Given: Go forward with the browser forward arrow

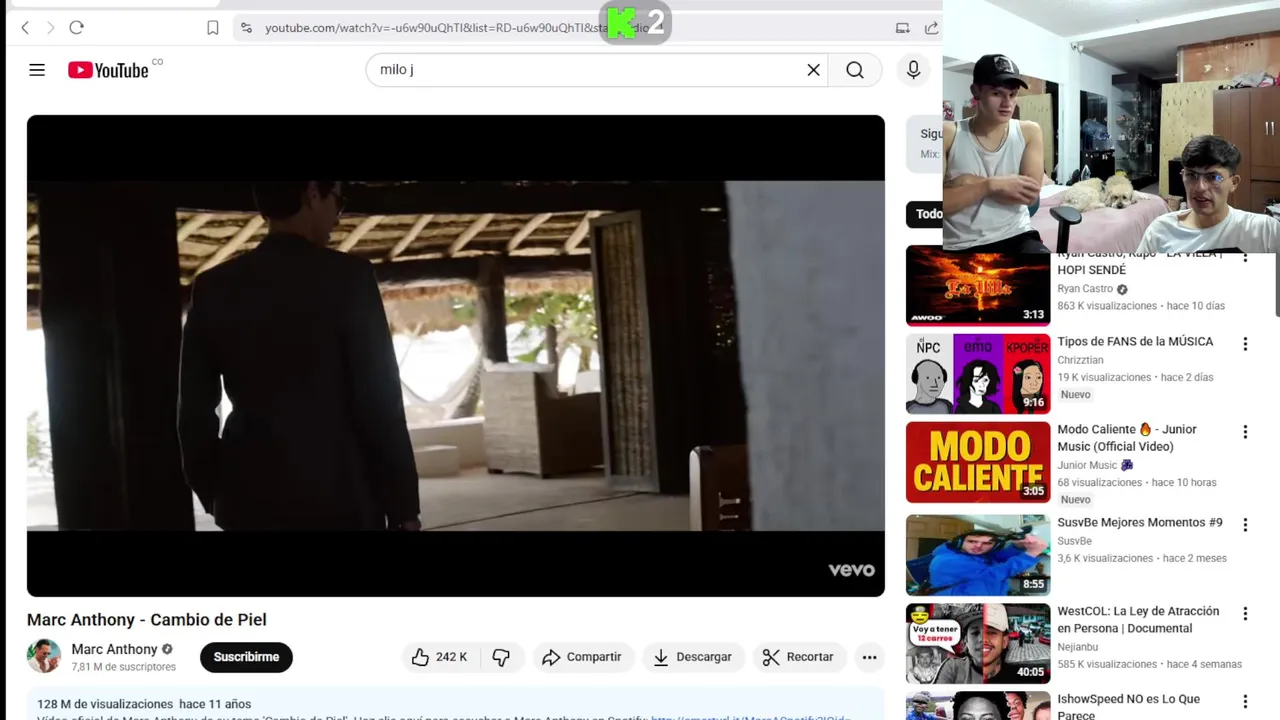Looking at the screenshot, I should click(50, 28).
